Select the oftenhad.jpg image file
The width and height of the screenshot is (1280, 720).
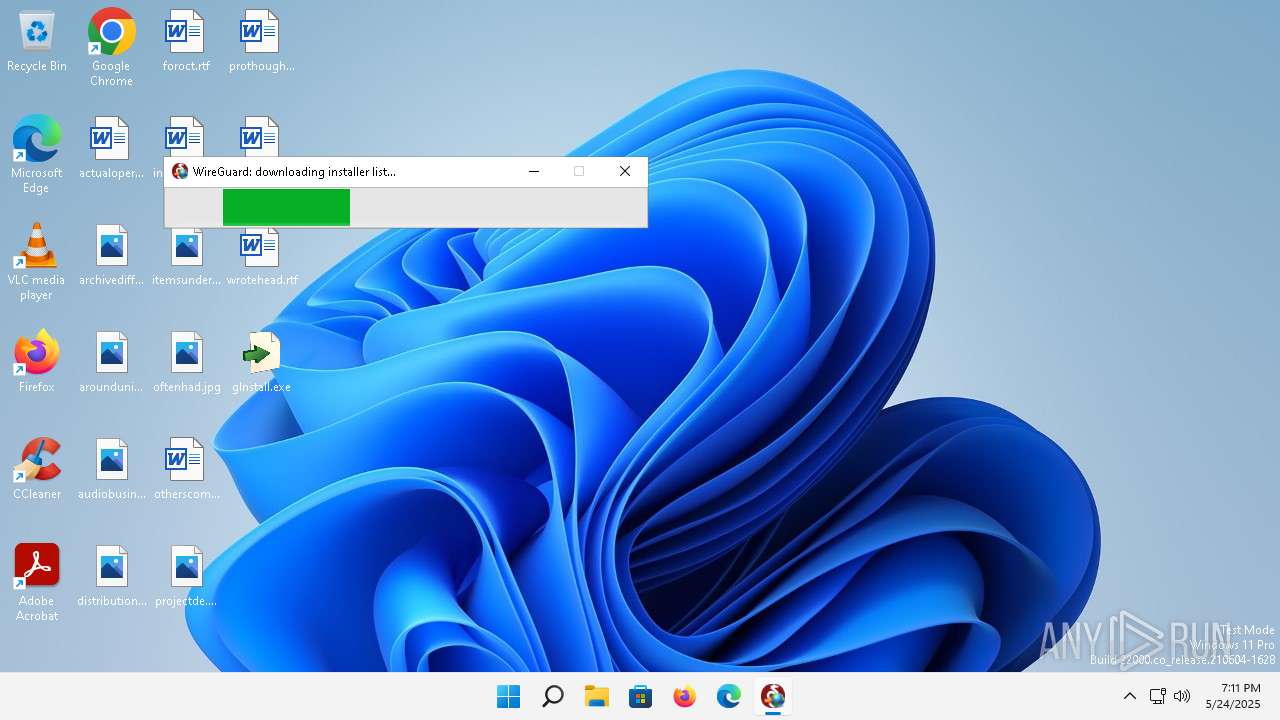coord(186,363)
